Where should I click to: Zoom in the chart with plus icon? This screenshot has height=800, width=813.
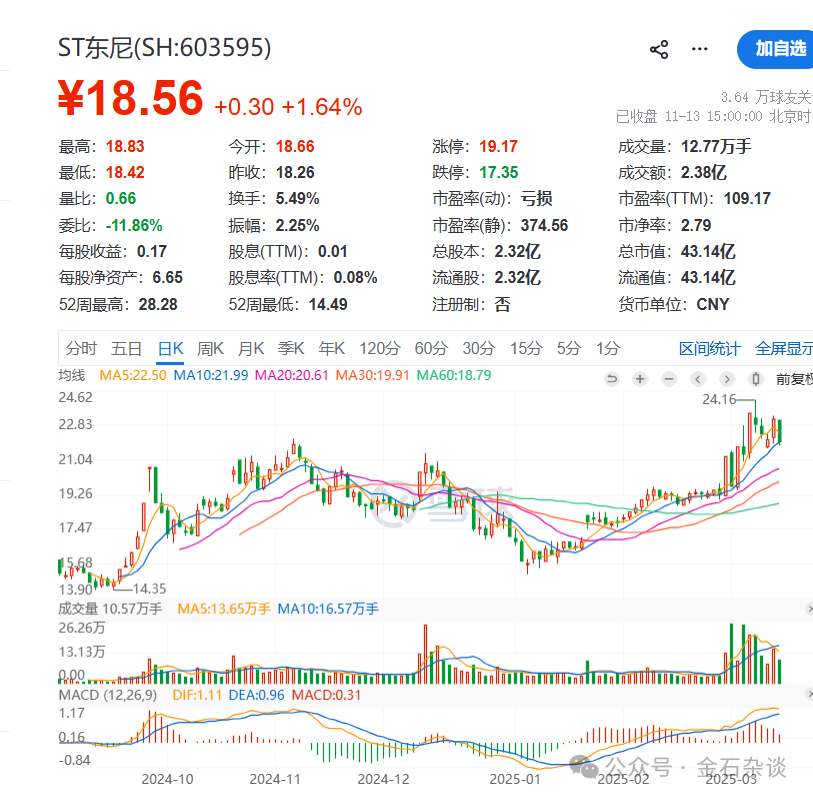point(640,379)
